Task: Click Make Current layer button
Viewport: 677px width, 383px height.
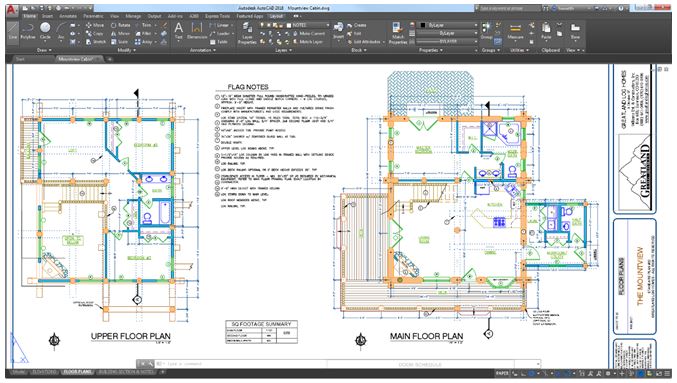Action: point(308,34)
